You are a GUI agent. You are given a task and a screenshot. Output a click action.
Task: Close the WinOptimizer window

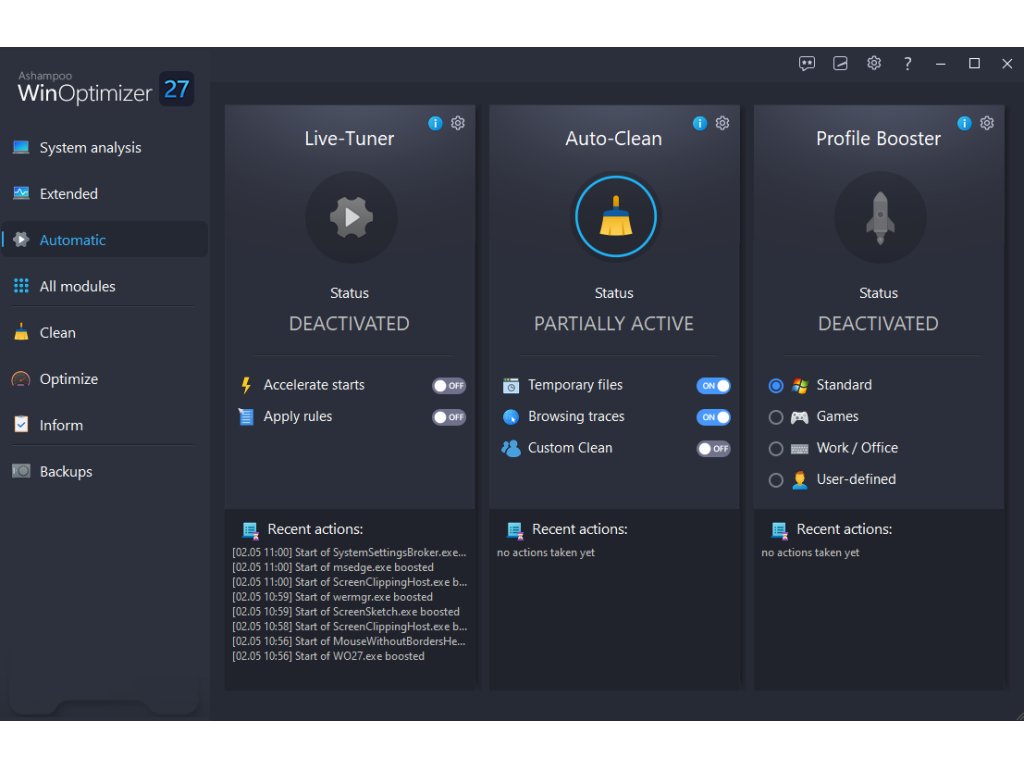coord(1007,63)
